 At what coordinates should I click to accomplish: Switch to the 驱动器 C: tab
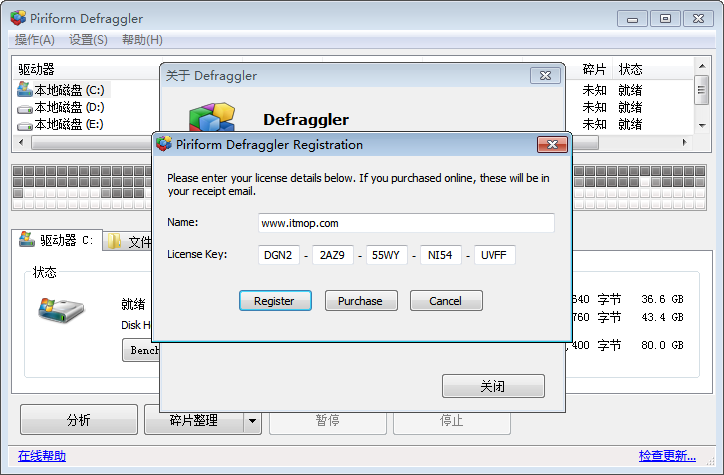56,240
